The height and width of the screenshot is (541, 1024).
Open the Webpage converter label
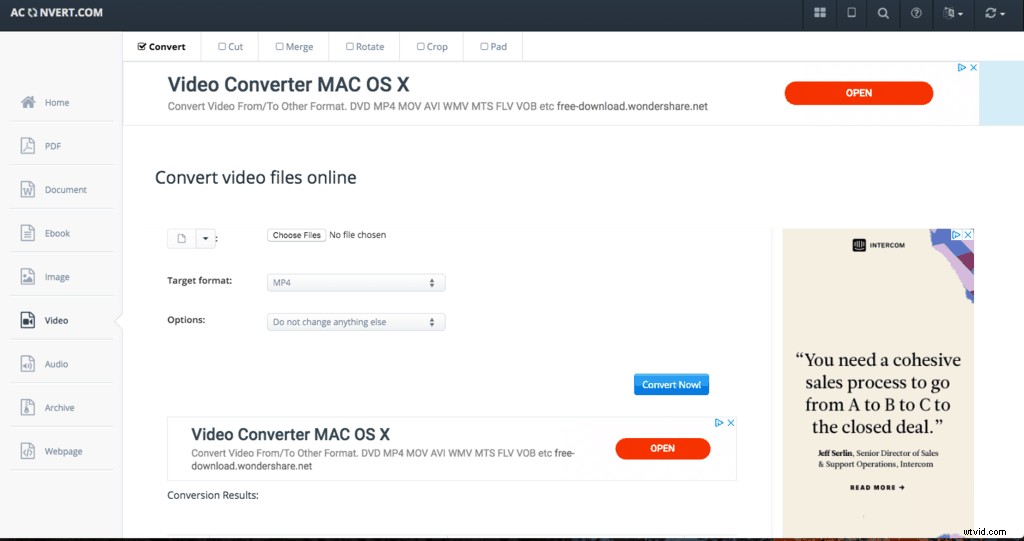[x=63, y=451]
